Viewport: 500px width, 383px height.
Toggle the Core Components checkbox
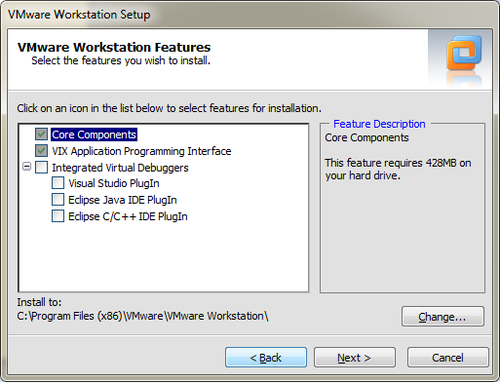[41, 134]
